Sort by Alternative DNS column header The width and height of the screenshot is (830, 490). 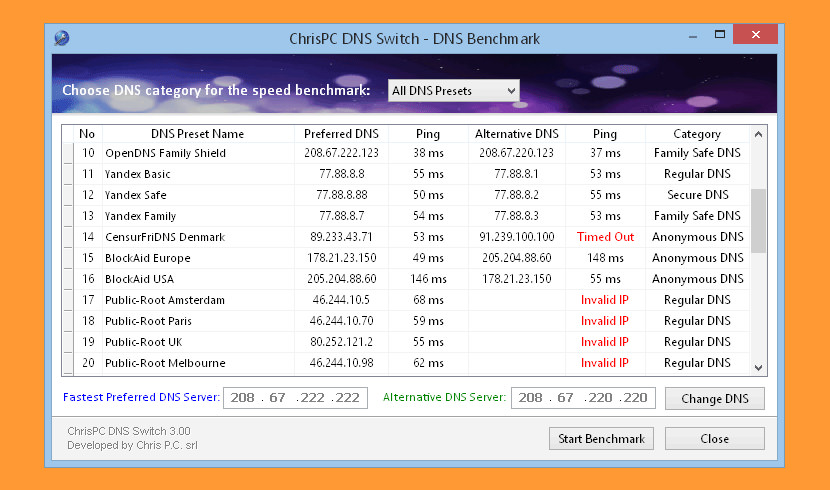tap(517, 134)
